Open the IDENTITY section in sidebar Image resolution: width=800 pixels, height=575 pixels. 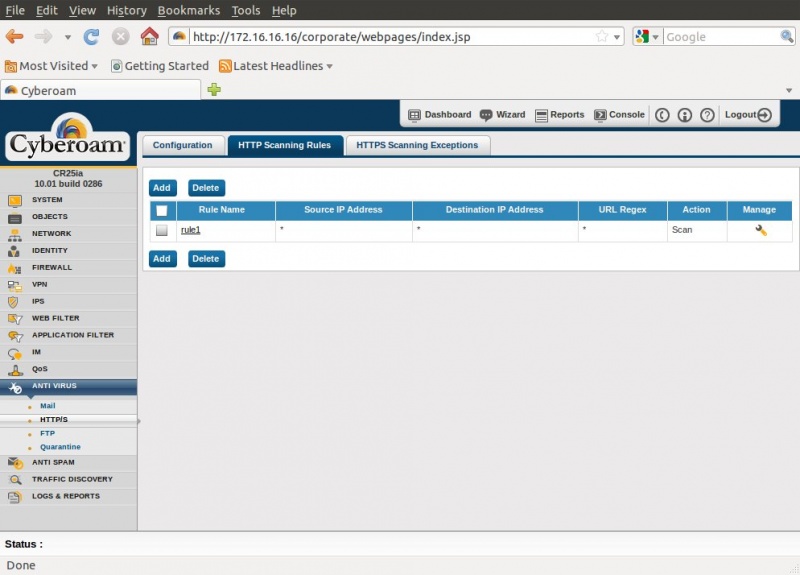pyautogui.click(x=68, y=251)
